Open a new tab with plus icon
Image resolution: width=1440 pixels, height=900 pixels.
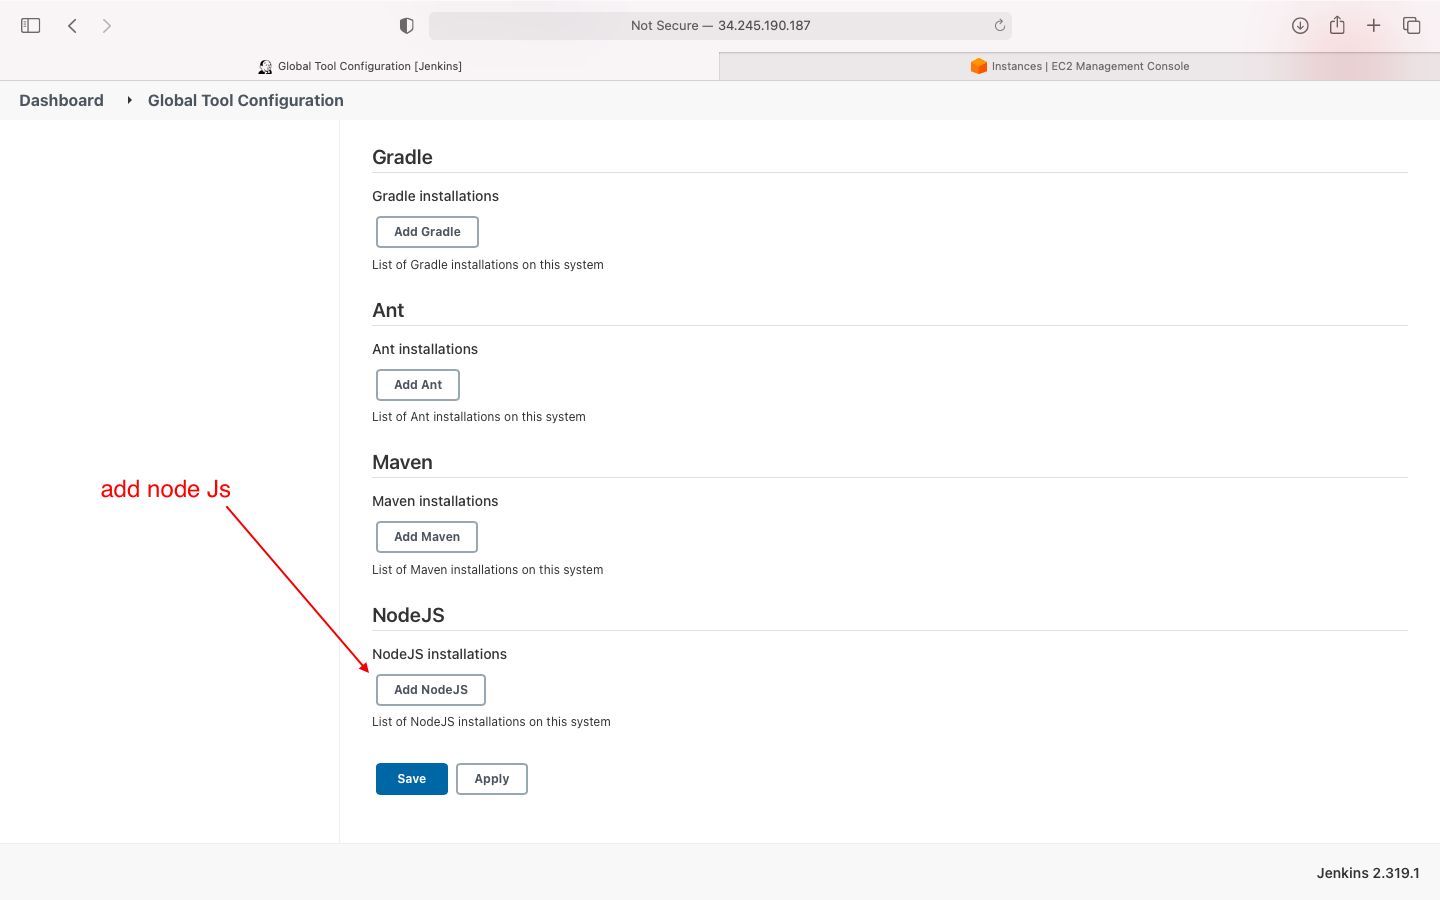click(x=1374, y=26)
